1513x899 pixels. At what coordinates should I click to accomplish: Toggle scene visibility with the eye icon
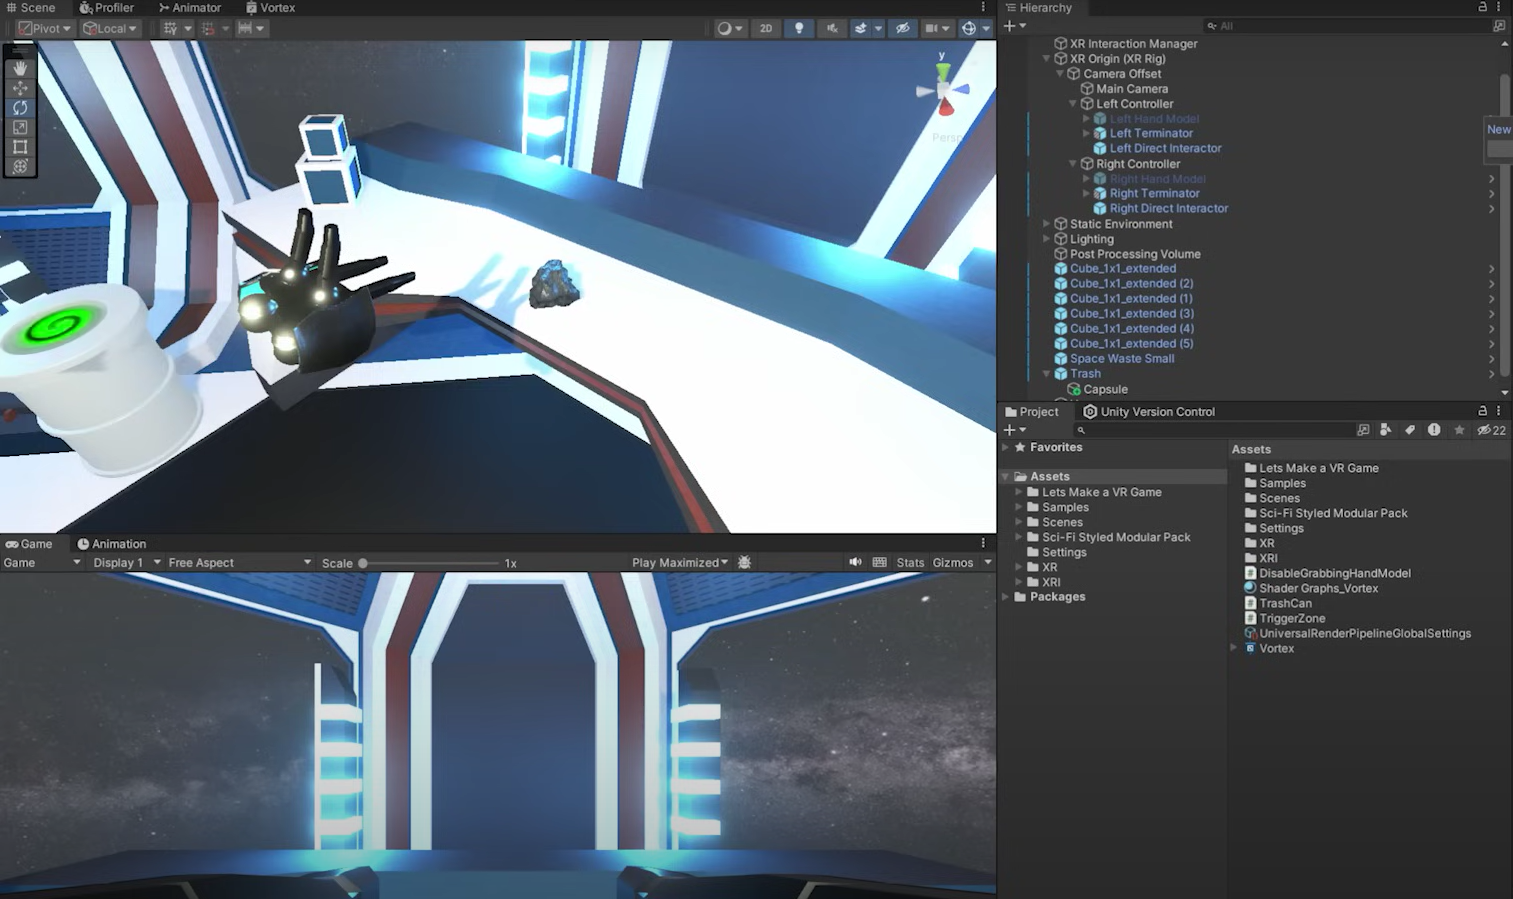point(901,28)
